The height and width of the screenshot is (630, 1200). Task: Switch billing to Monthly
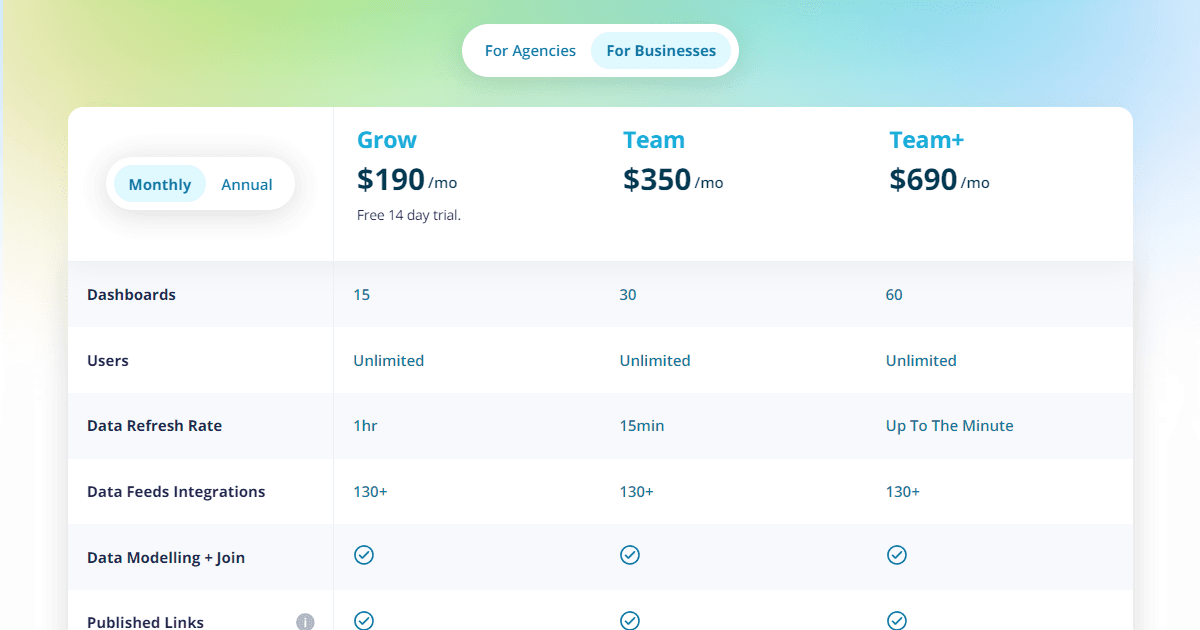[160, 184]
